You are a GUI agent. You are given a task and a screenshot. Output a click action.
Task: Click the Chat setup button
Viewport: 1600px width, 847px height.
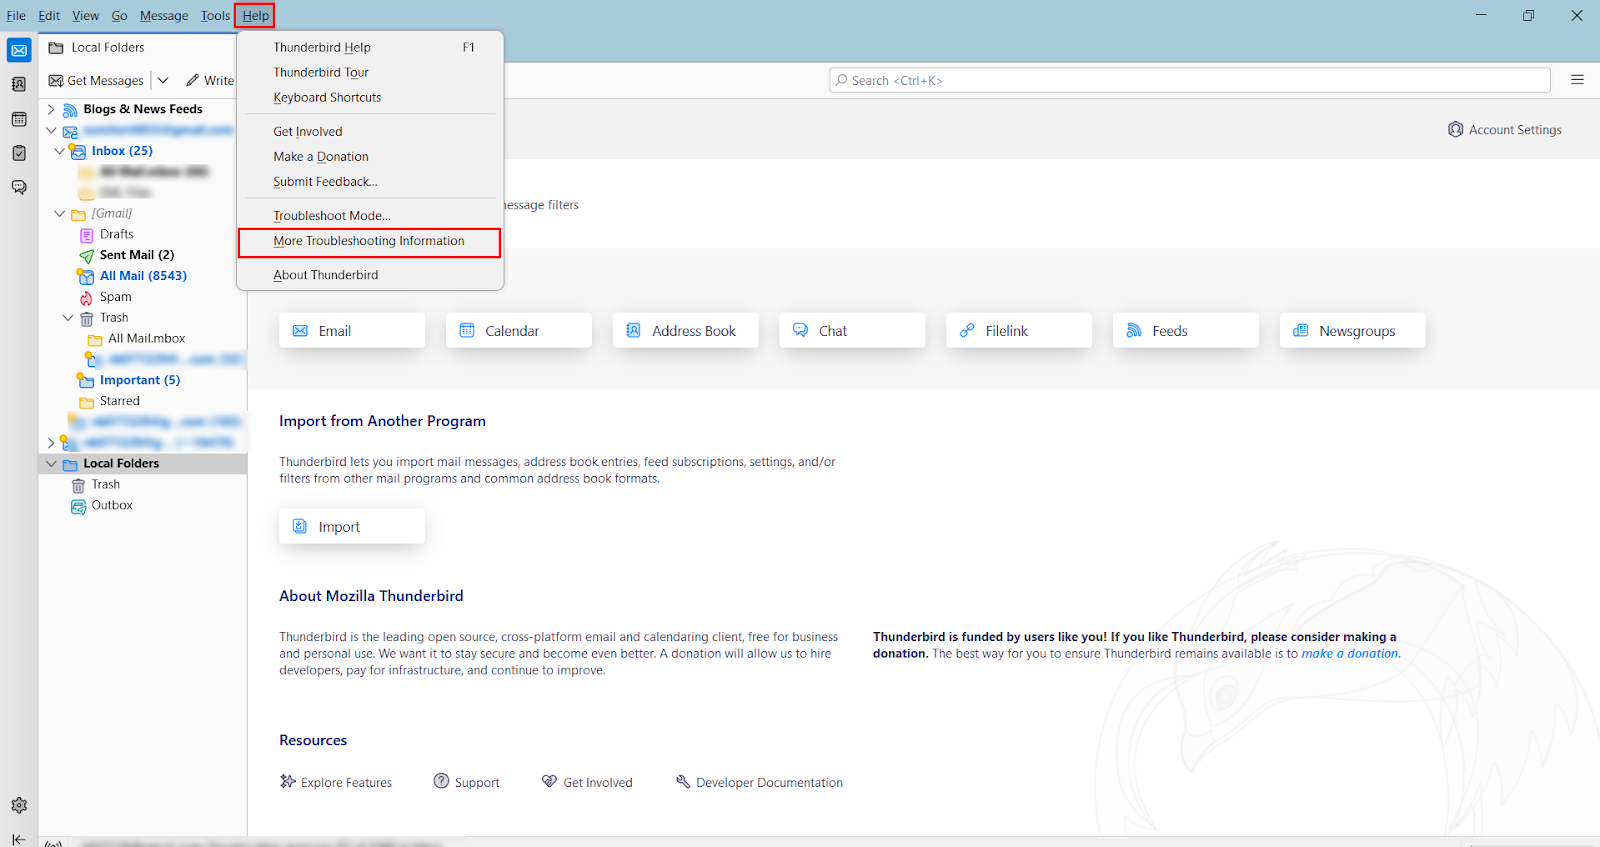853,331
